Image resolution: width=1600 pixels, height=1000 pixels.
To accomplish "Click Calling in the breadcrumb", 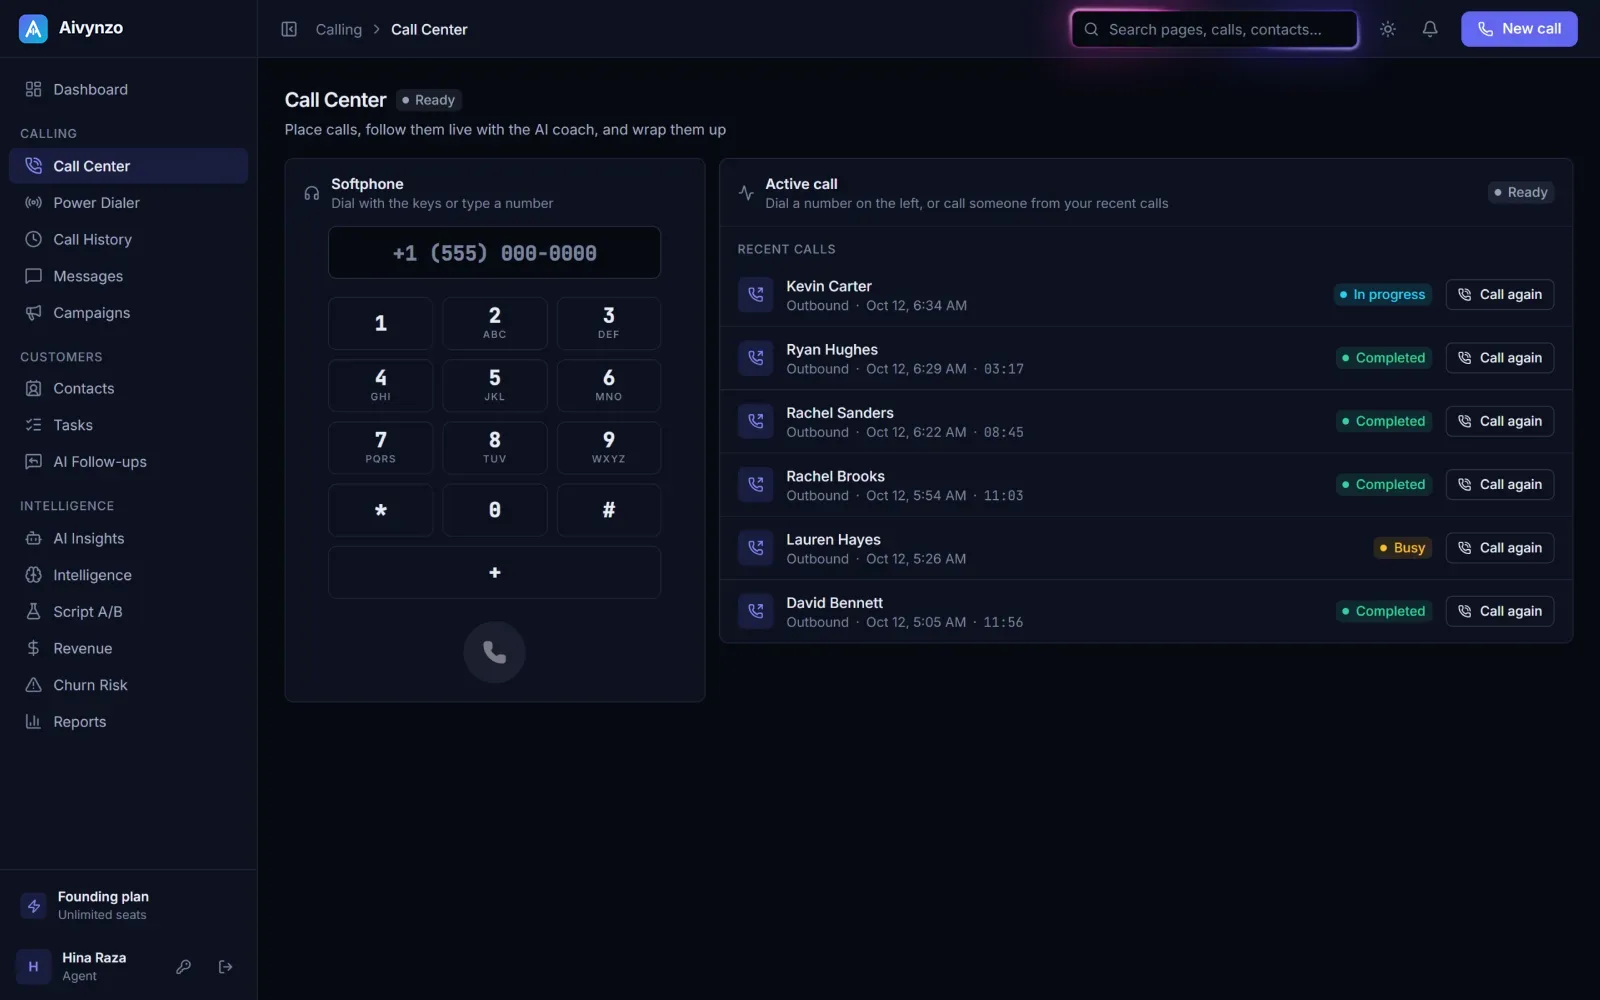I will pos(339,30).
